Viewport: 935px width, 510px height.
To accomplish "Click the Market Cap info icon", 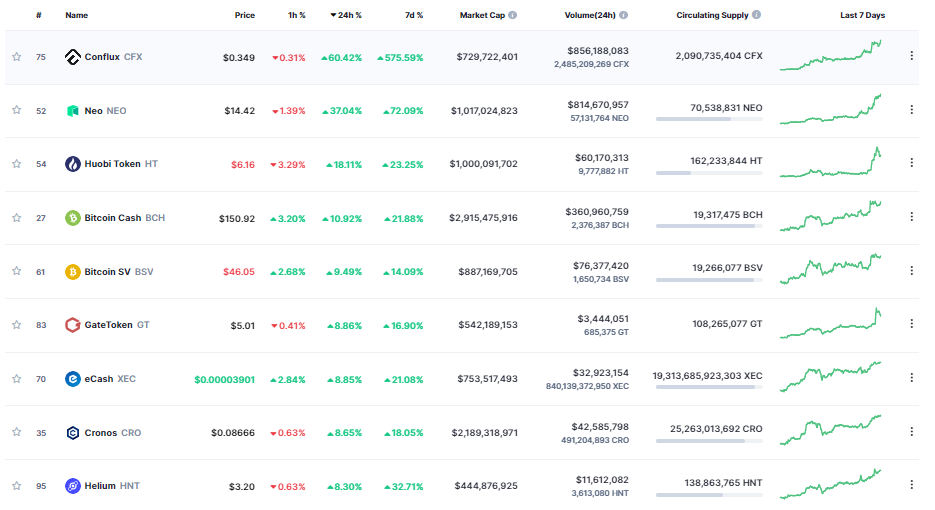I will tap(513, 15).
